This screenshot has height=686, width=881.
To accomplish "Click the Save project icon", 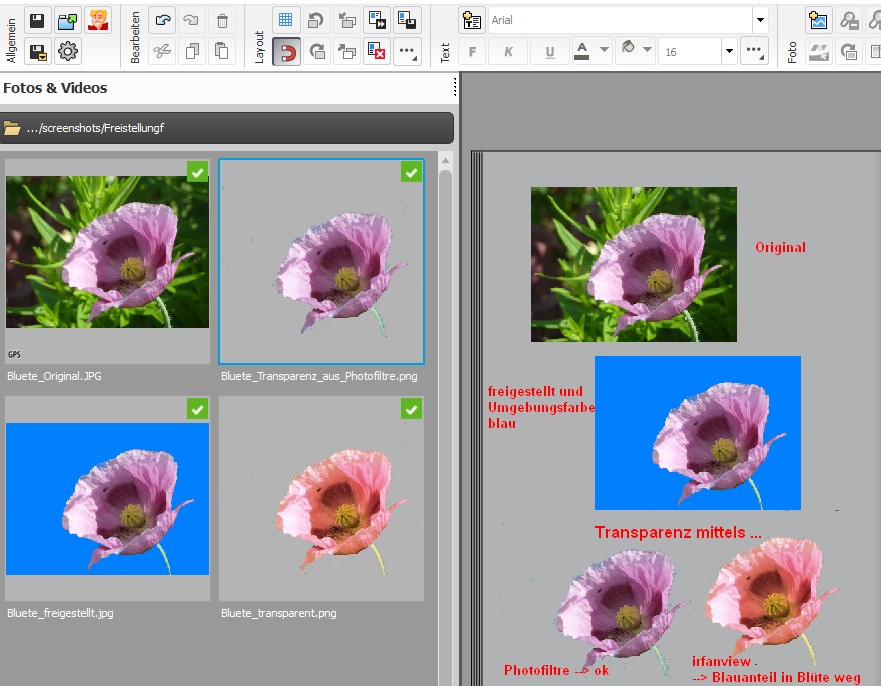I will (37, 20).
